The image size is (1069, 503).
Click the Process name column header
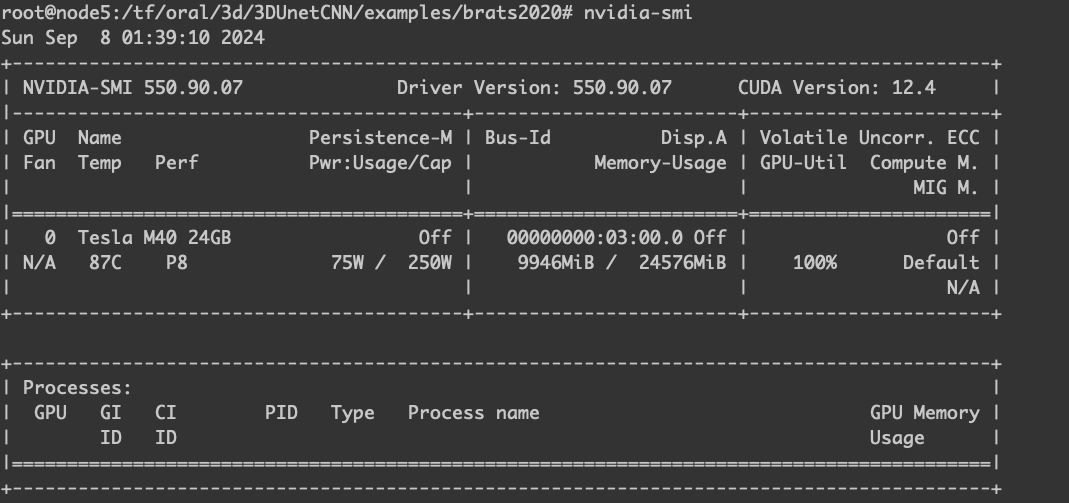pos(473,413)
